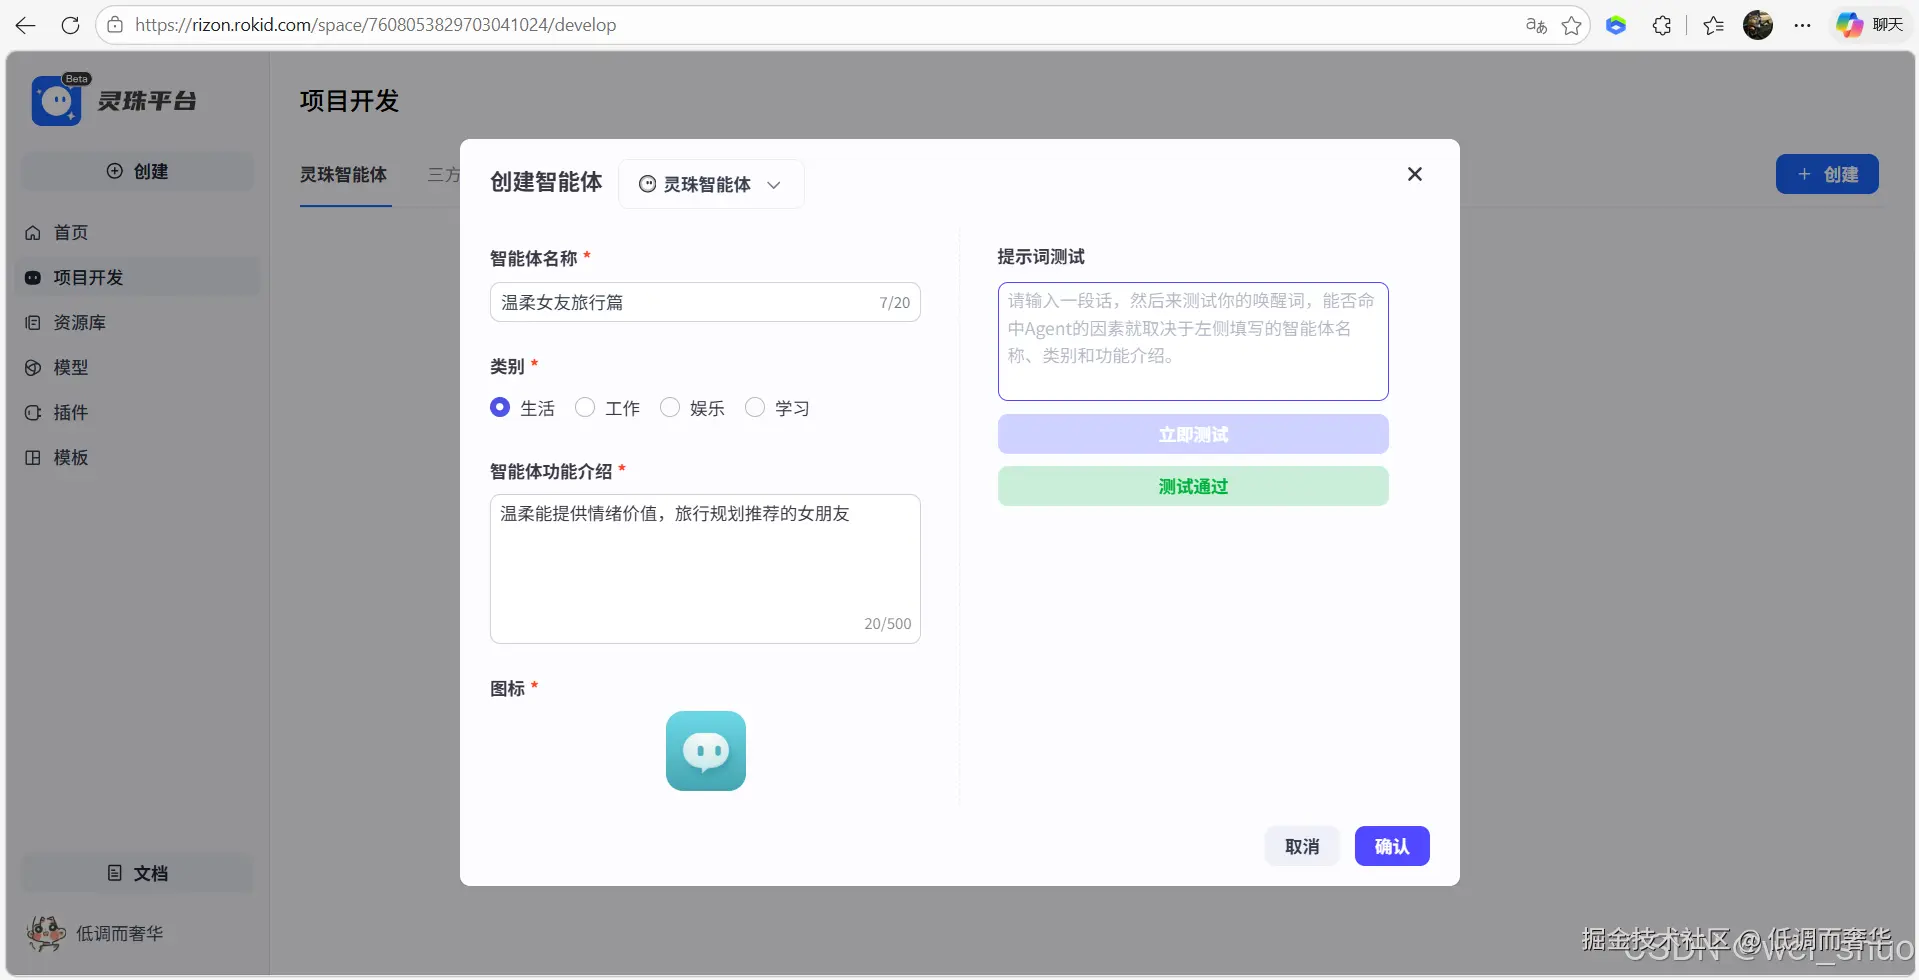
Task: Open the browser more options menu
Action: [1803, 24]
